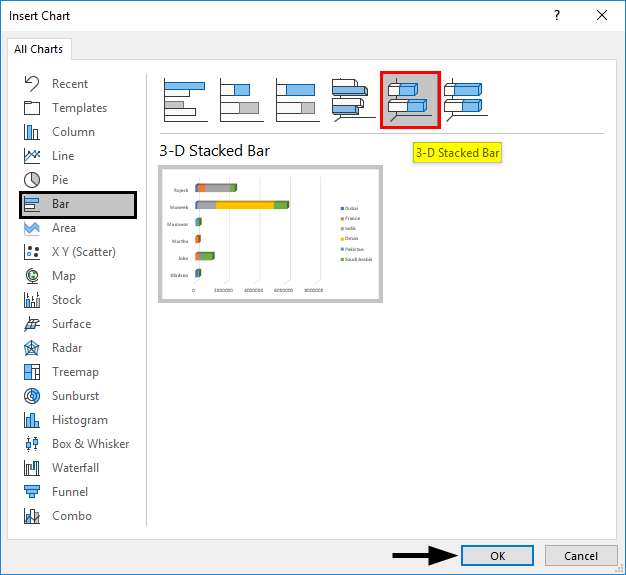The width and height of the screenshot is (626, 575).
Task: Click the Line chart category icon
Action: [32, 156]
